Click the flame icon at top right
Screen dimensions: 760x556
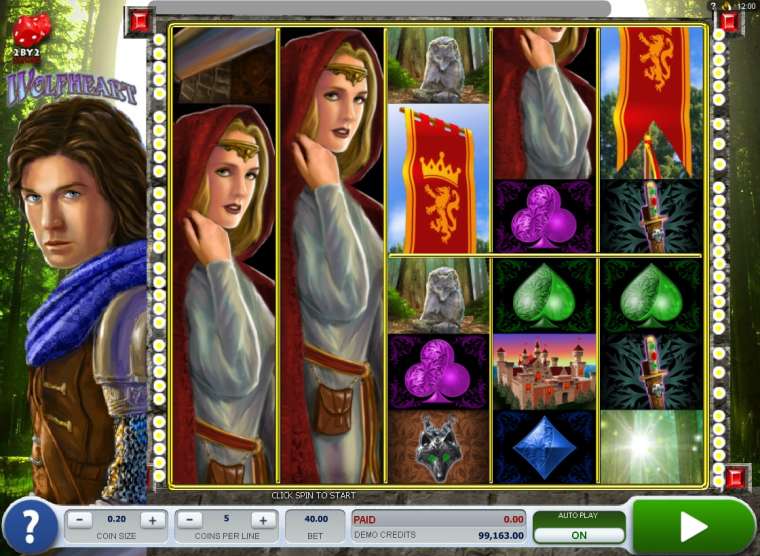pos(726,6)
